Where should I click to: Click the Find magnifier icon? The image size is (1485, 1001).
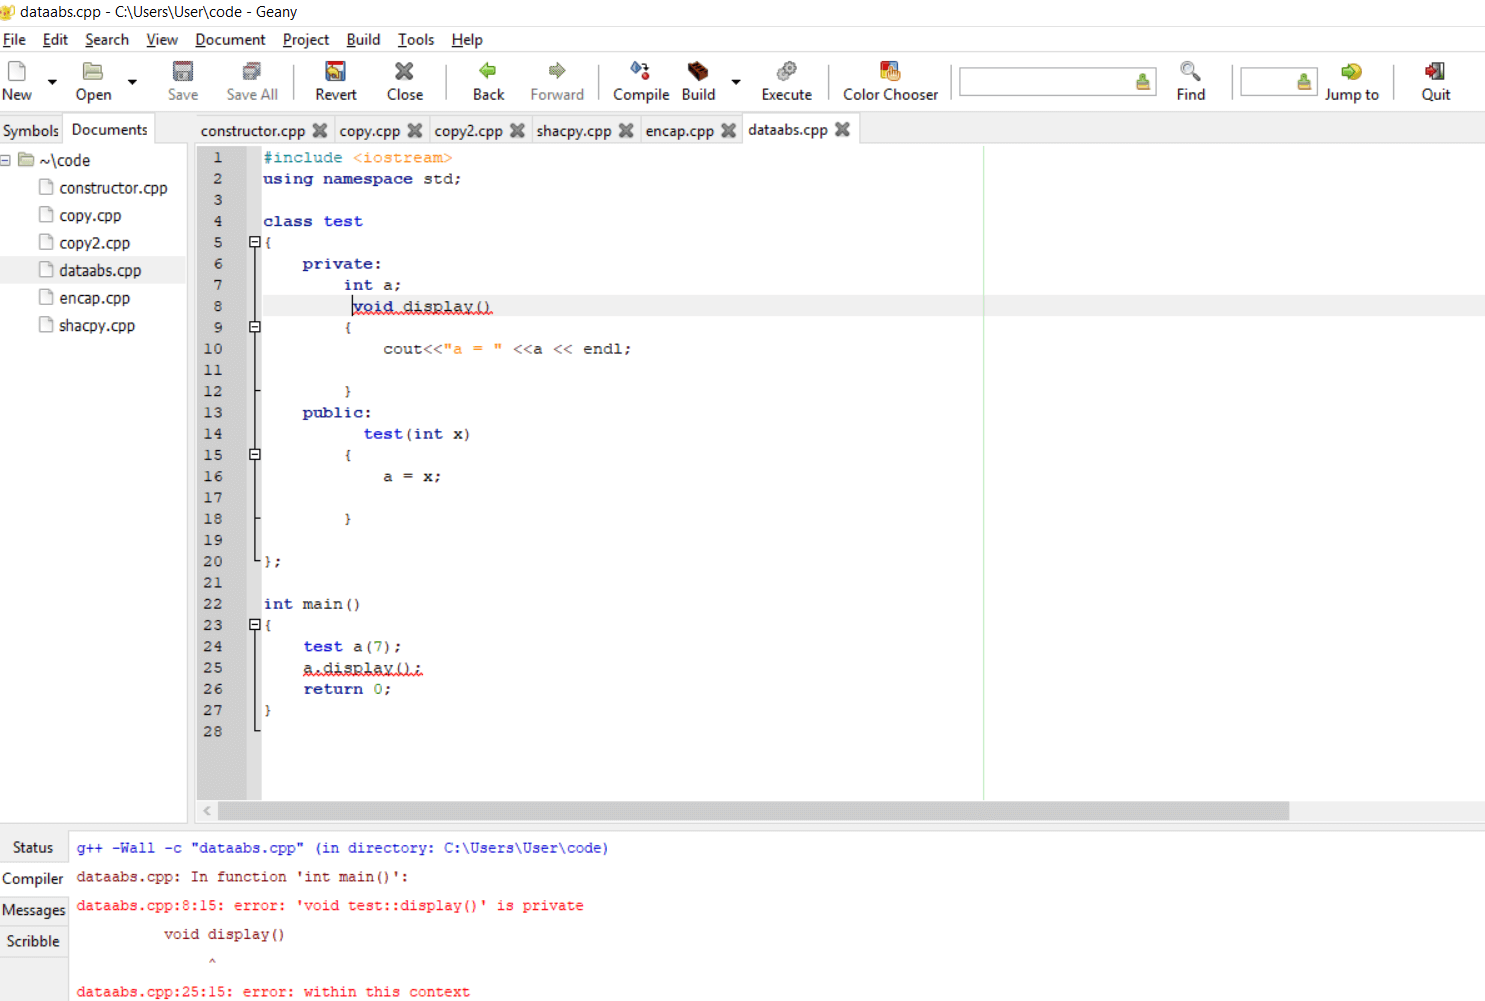(1190, 71)
